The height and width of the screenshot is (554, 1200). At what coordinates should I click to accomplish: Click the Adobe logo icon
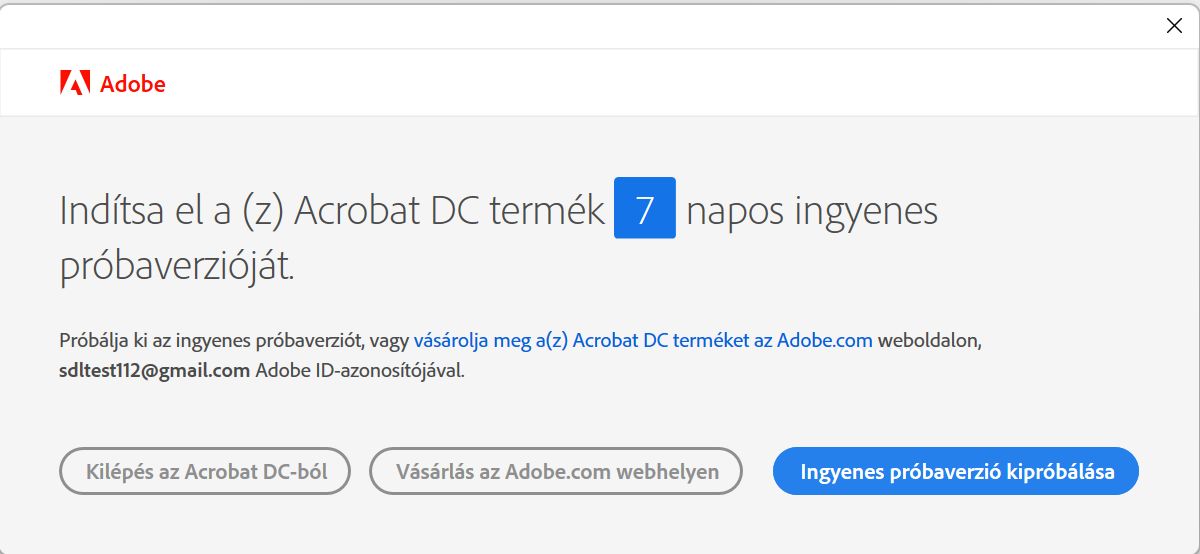click(x=75, y=83)
